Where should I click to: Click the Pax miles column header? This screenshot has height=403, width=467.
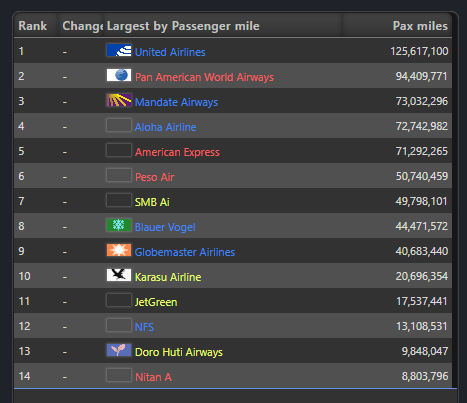pos(420,26)
